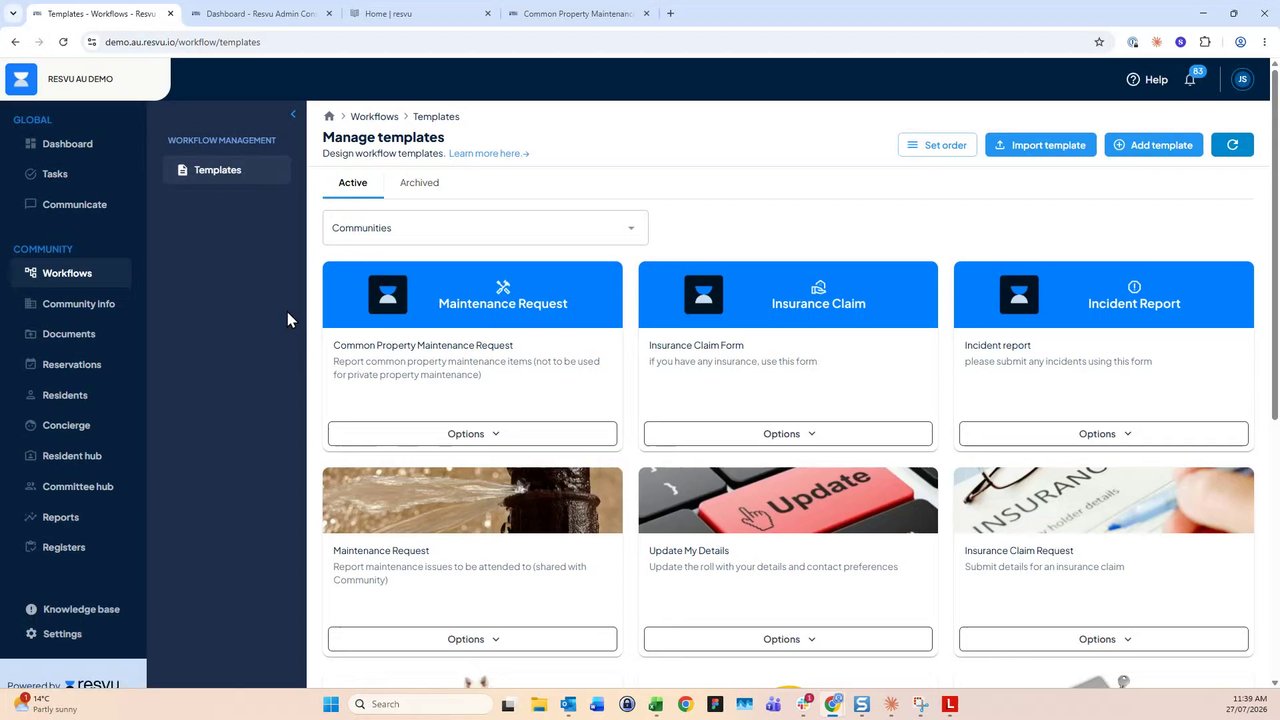The height and width of the screenshot is (720, 1280).
Task: Open Settings gear in sidebar
Action: click(31, 634)
